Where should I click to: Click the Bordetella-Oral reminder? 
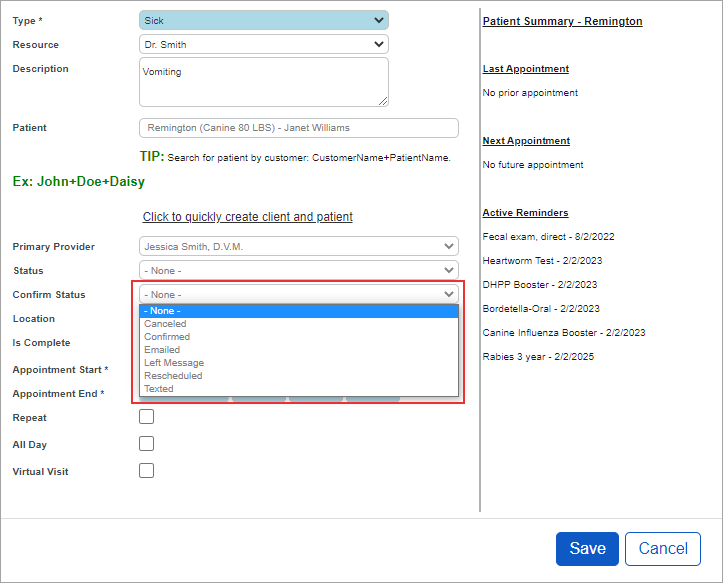[x=541, y=309]
